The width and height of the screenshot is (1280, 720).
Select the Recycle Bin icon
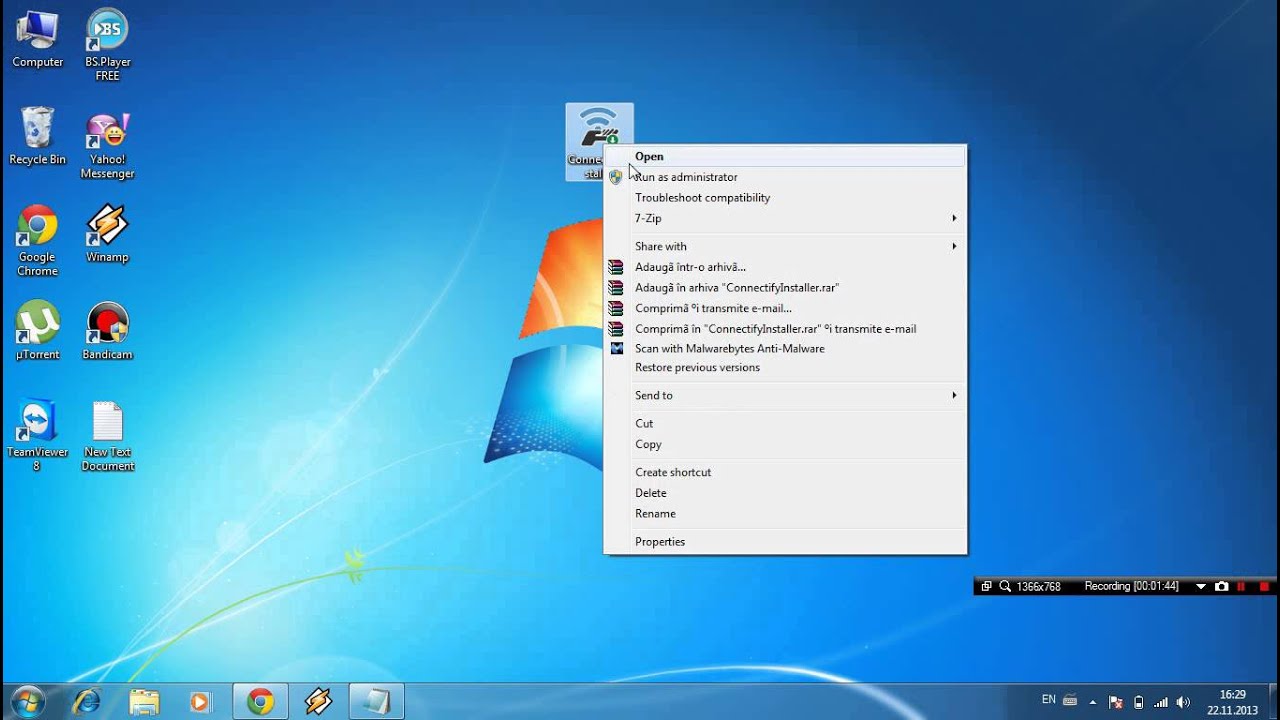pos(37,136)
